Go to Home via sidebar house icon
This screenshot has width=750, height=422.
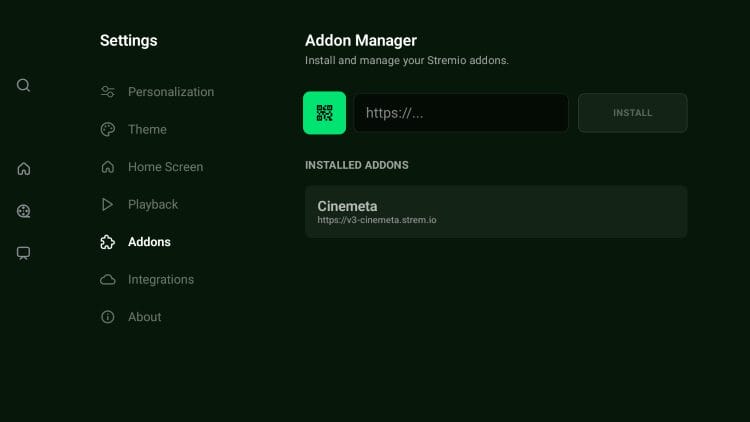23,168
